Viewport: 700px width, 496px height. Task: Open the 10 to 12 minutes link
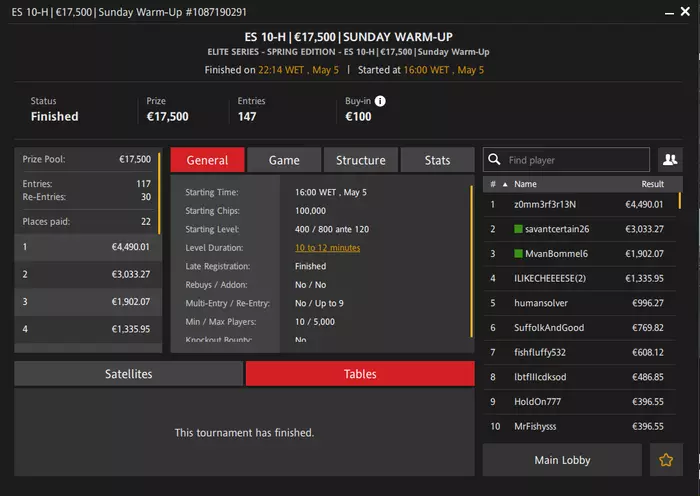[327, 248]
